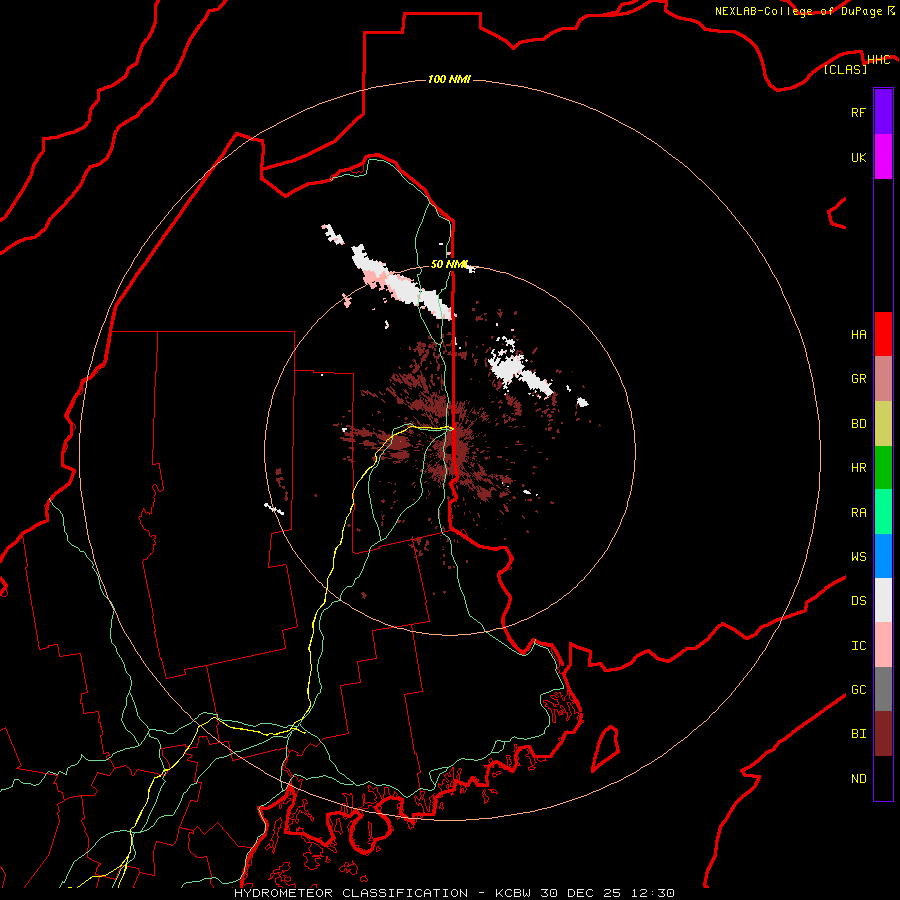Screen dimensions: 900x900
Task: Click the RA light green legend swatch
Action: (x=883, y=512)
